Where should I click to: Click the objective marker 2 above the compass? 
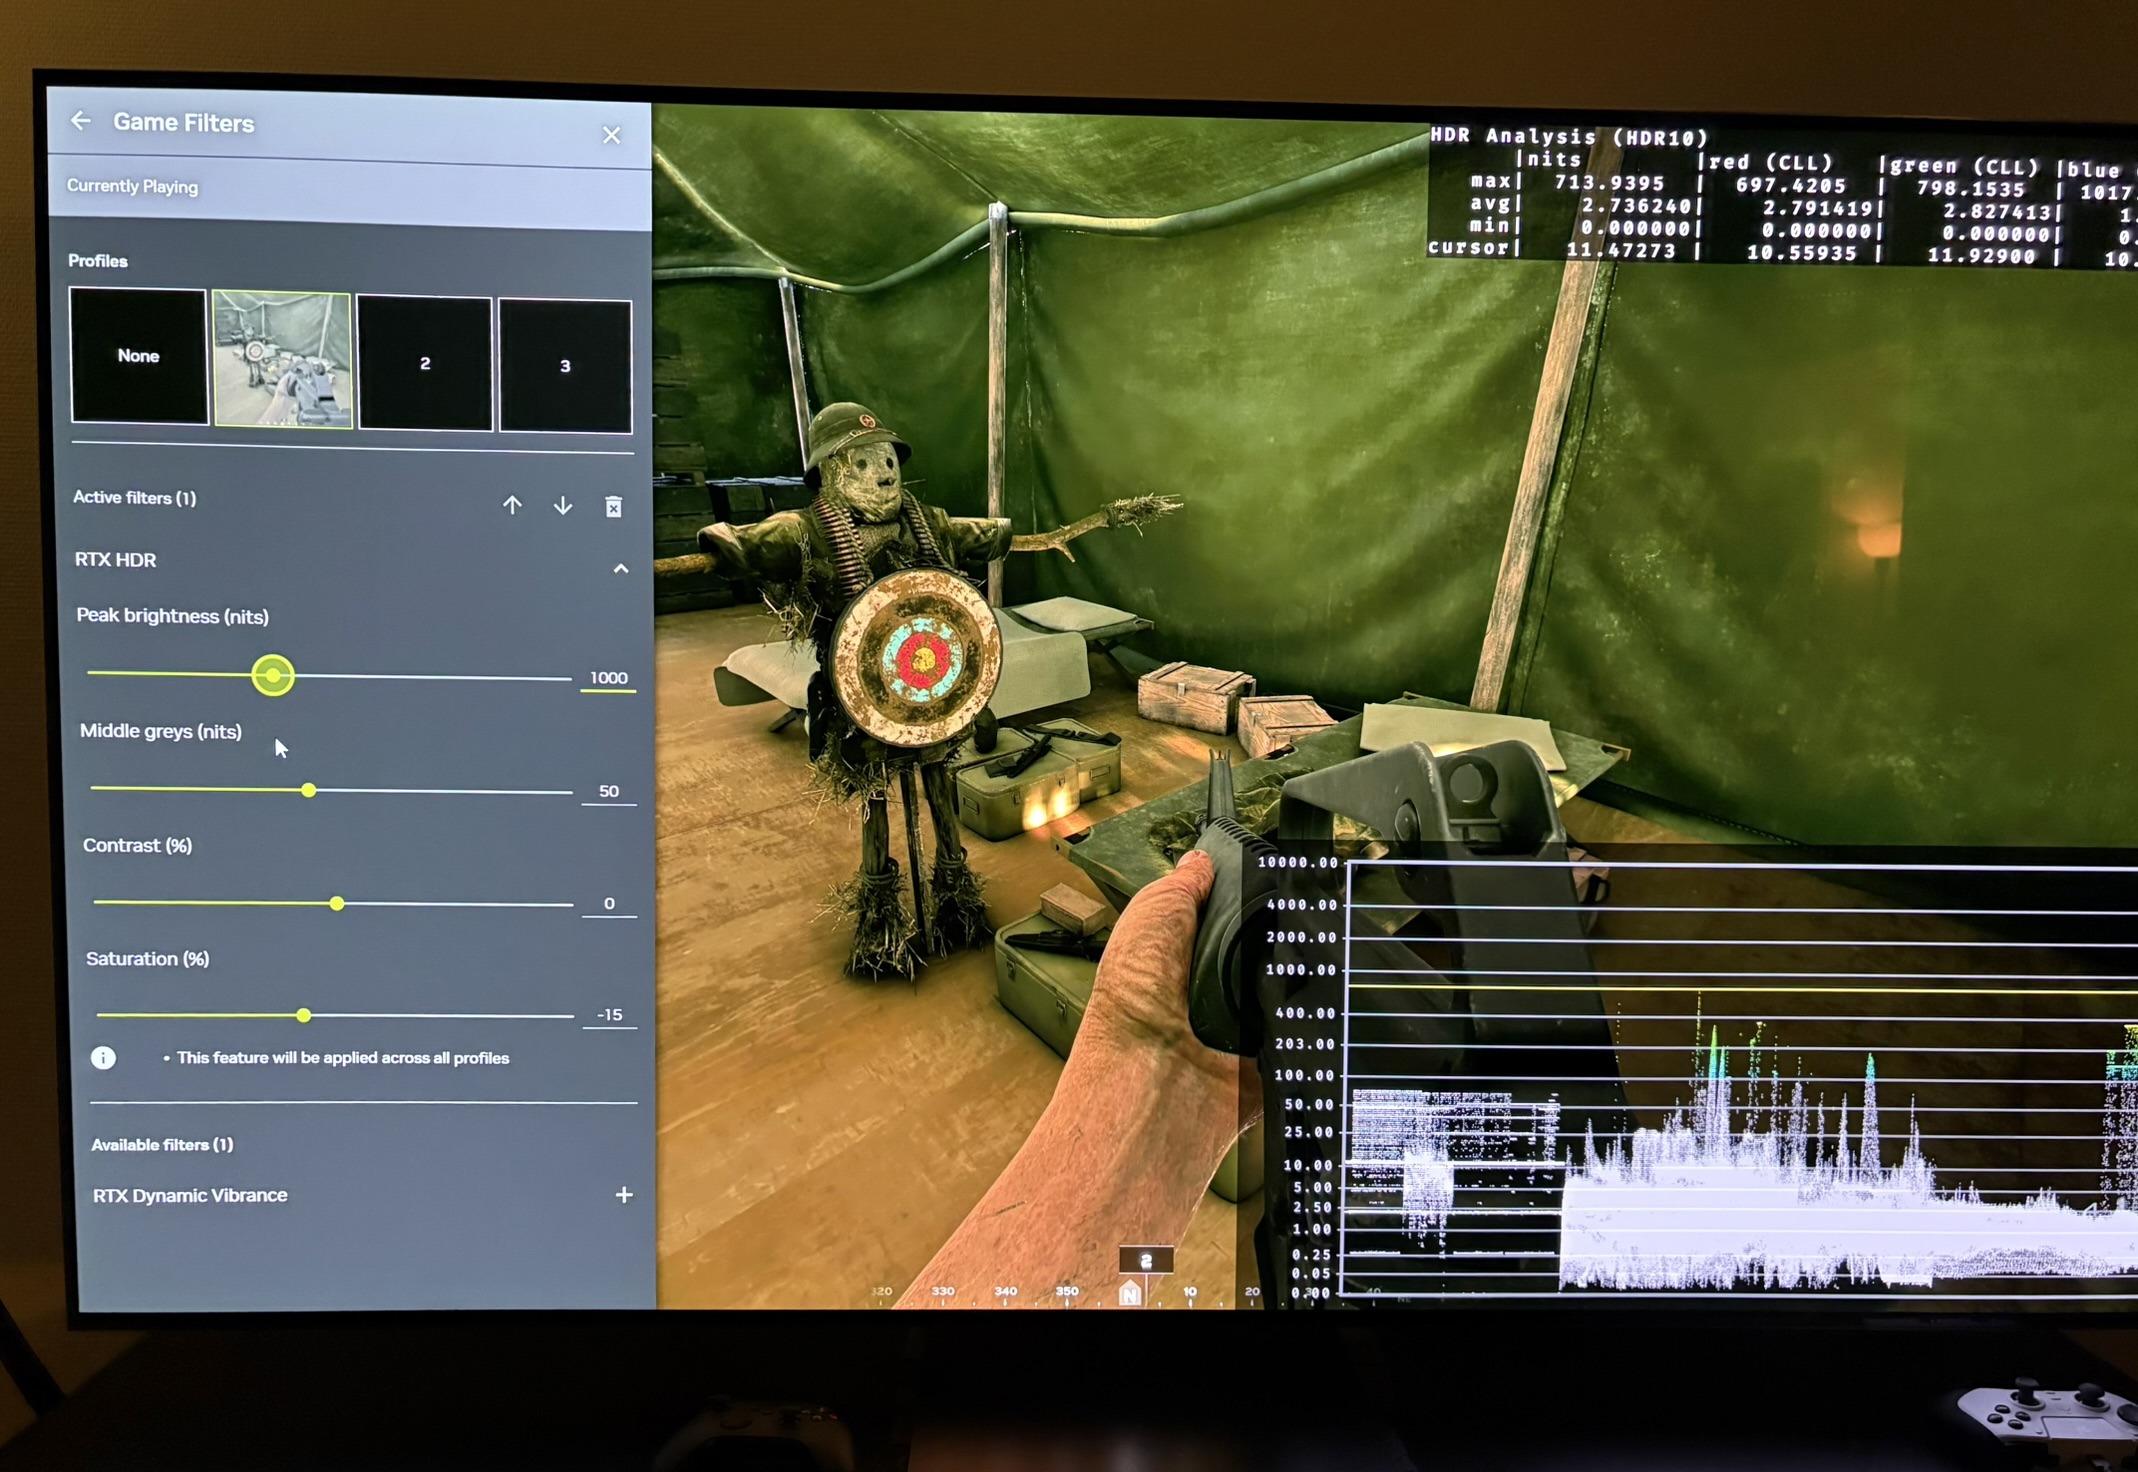(x=1146, y=1261)
